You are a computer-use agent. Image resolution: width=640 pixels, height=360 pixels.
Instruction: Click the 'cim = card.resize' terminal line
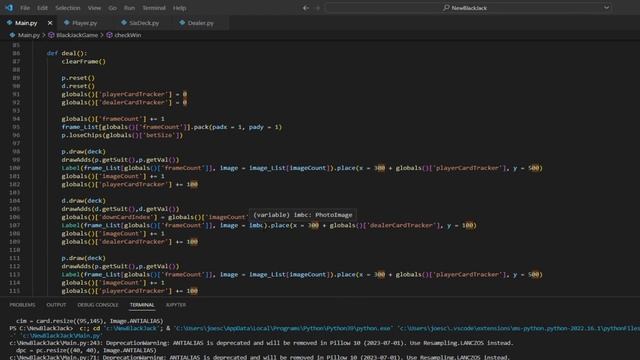click(x=89, y=321)
